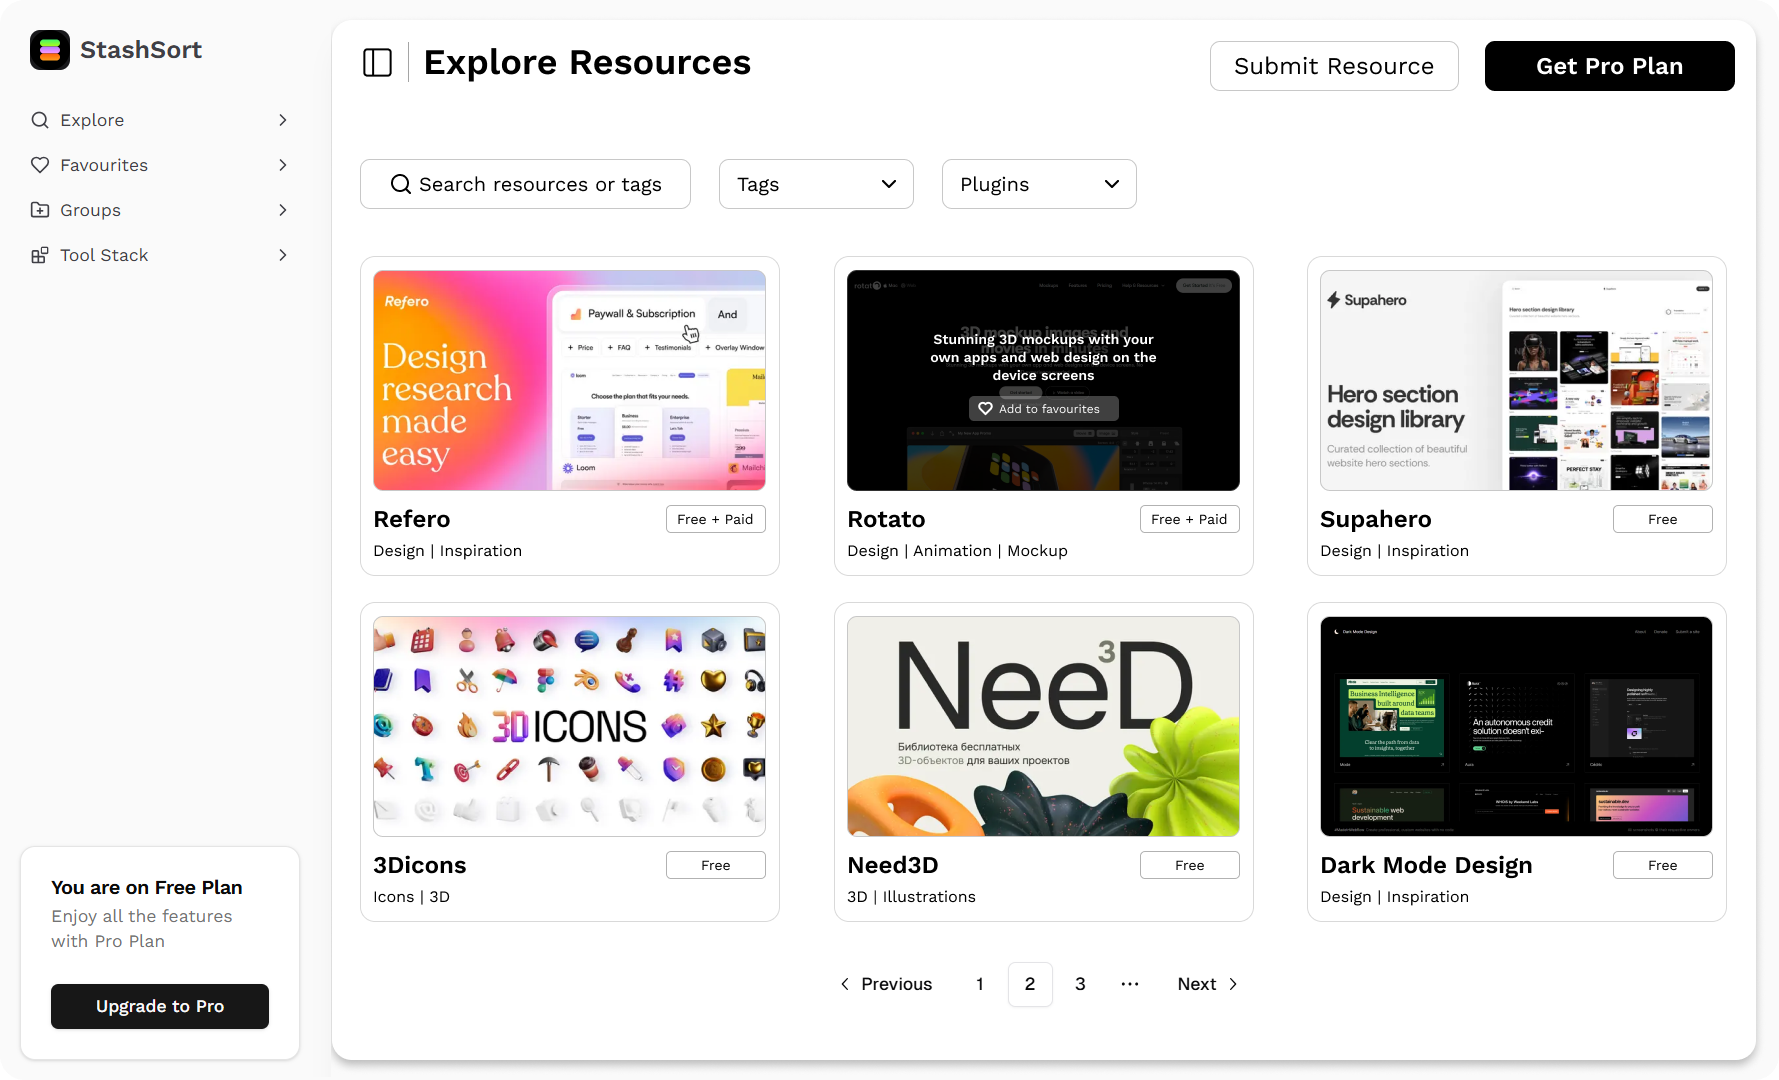Open the Tags dropdown

[816, 184]
